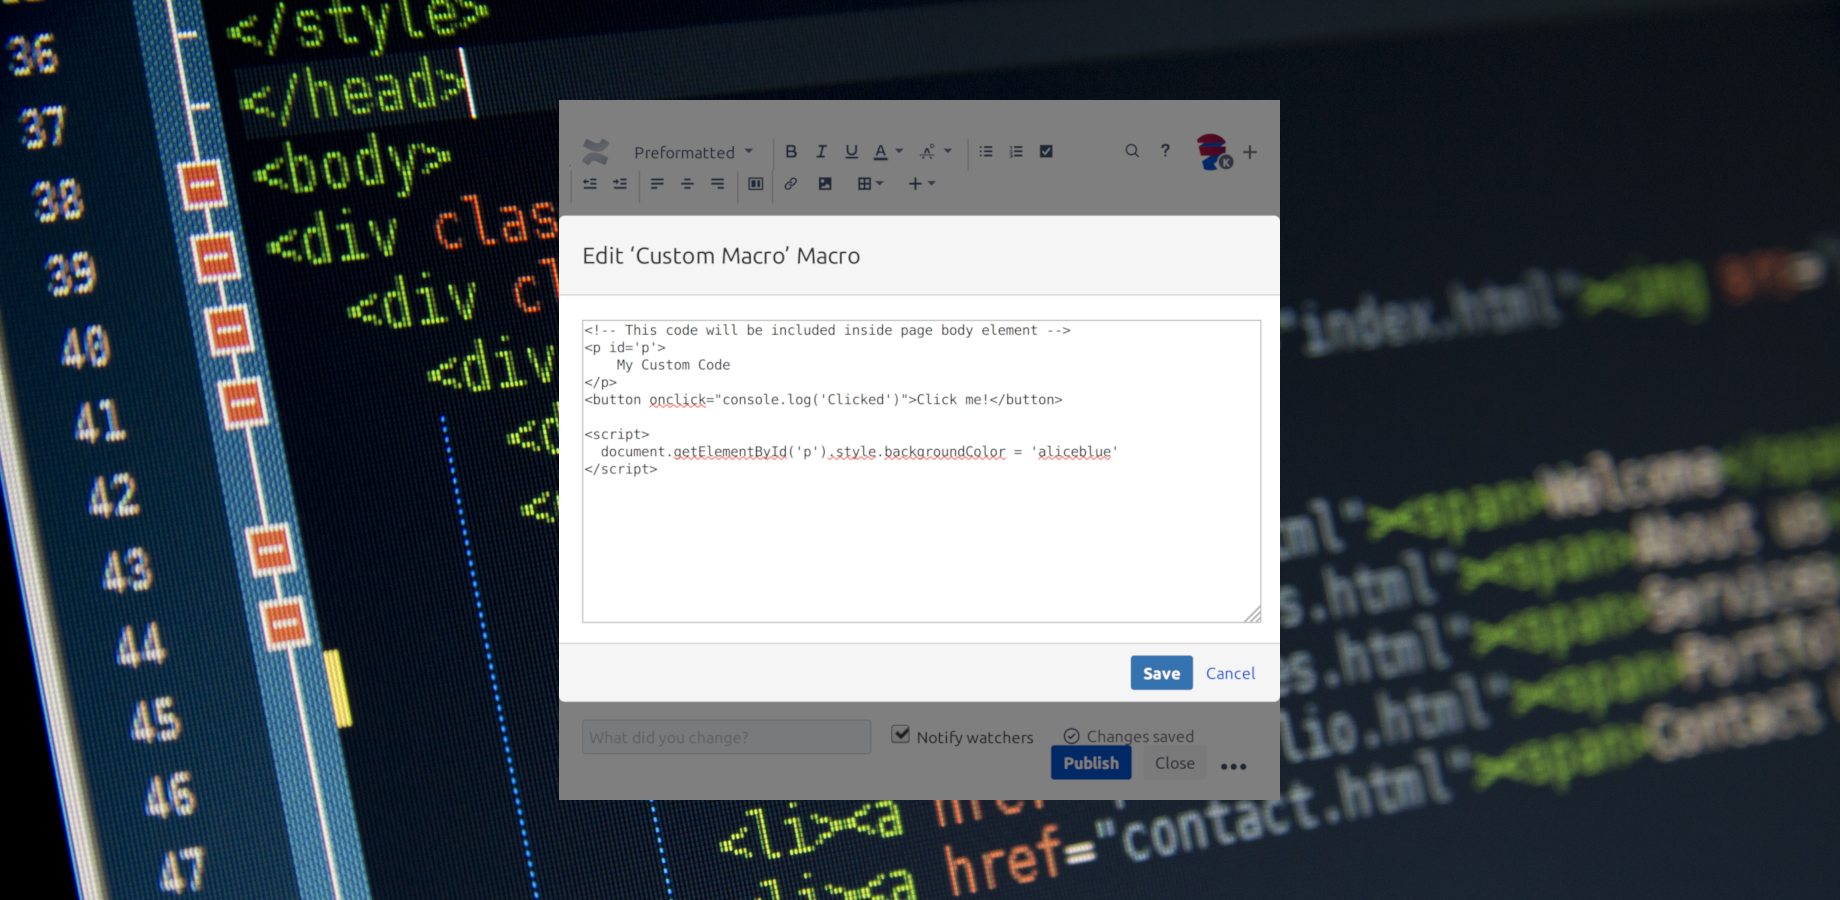The width and height of the screenshot is (1840, 900).
Task: Open the more actions ellipsis menu
Action: 1234,766
